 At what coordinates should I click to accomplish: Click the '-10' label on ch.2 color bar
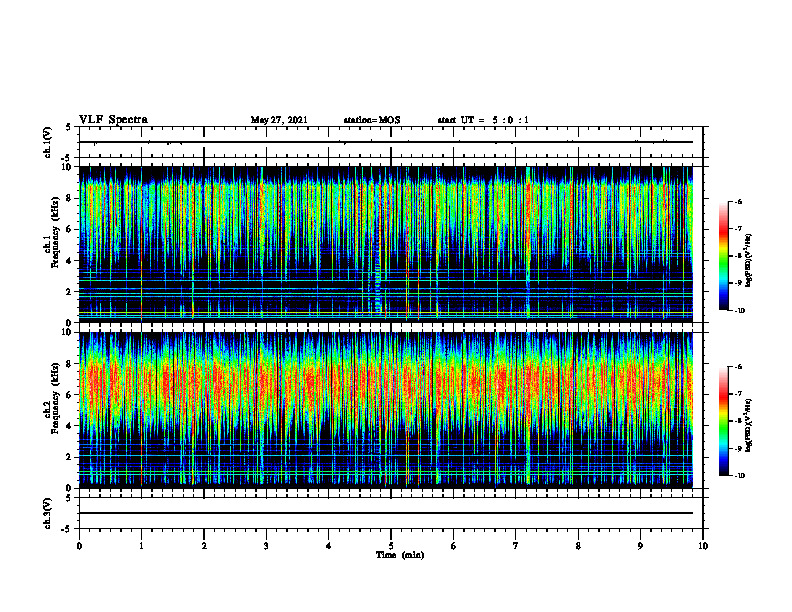(x=740, y=475)
